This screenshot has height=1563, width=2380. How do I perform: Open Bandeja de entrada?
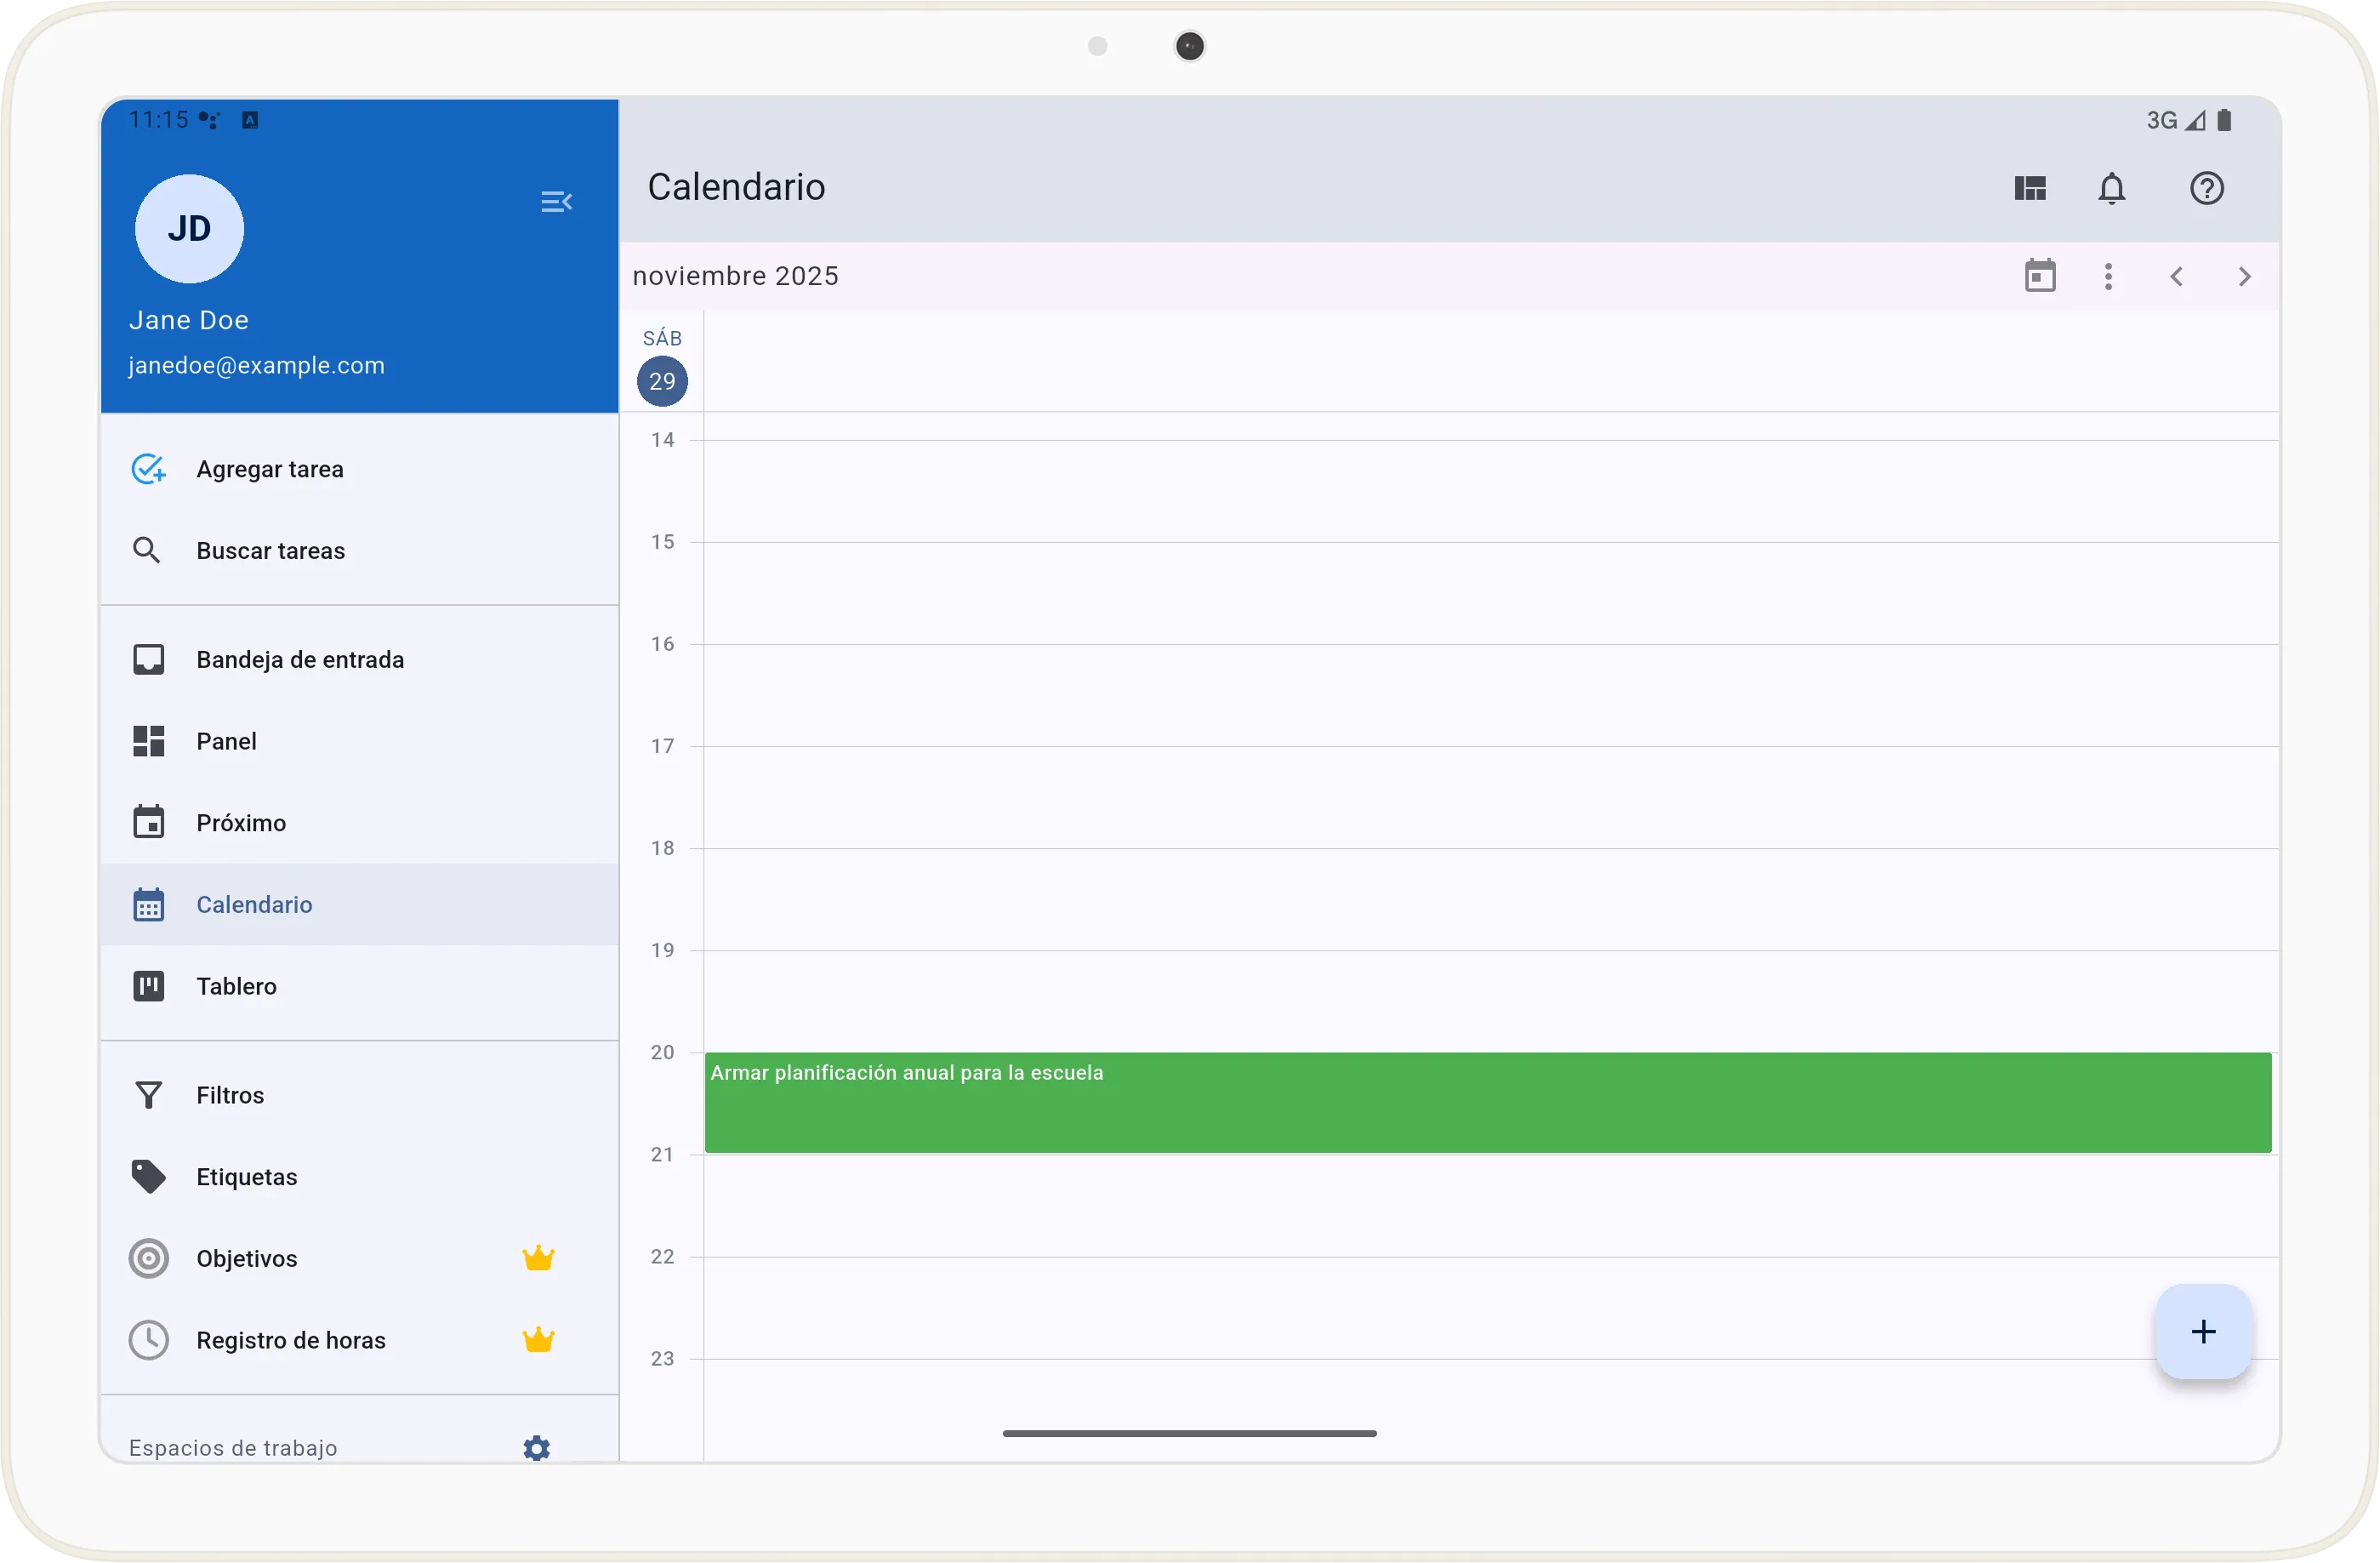[300, 660]
